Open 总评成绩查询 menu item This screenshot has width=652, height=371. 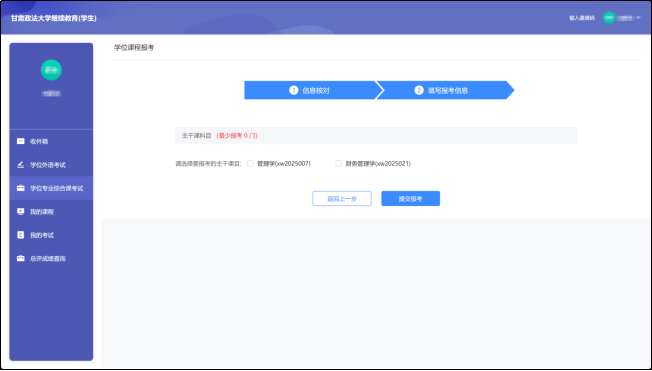(x=51, y=258)
